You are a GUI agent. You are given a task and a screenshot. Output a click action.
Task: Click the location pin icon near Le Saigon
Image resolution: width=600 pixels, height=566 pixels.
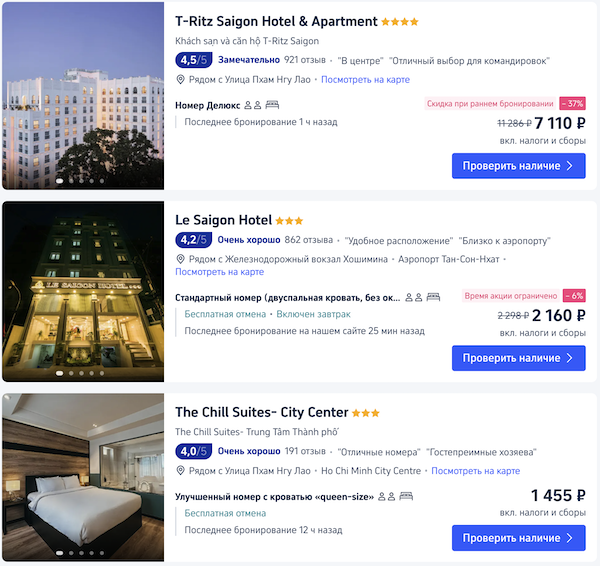[180, 259]
